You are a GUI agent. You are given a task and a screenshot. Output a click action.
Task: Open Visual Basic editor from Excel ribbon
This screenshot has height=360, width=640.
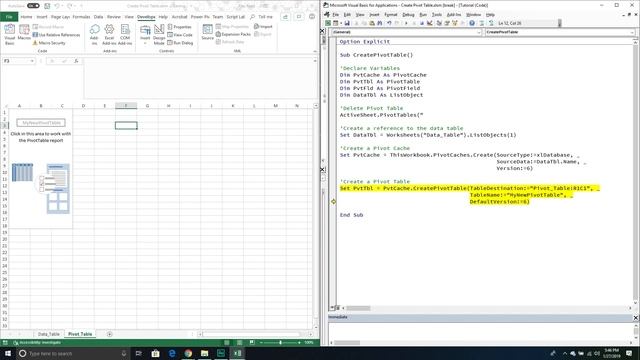coord(9,34)
